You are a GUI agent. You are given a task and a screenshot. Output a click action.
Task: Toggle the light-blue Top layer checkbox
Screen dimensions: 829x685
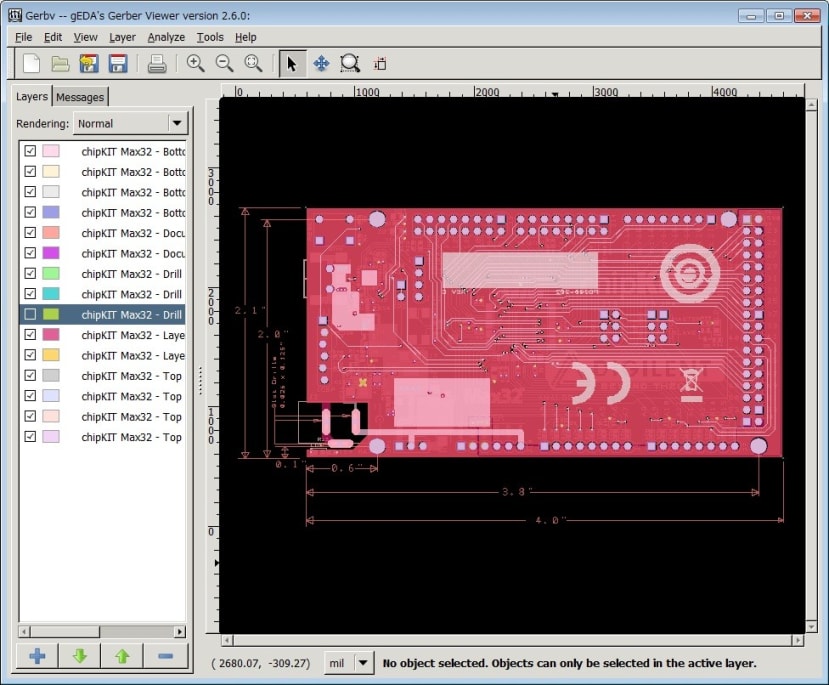pyautogui.click(x=30, y=395)
